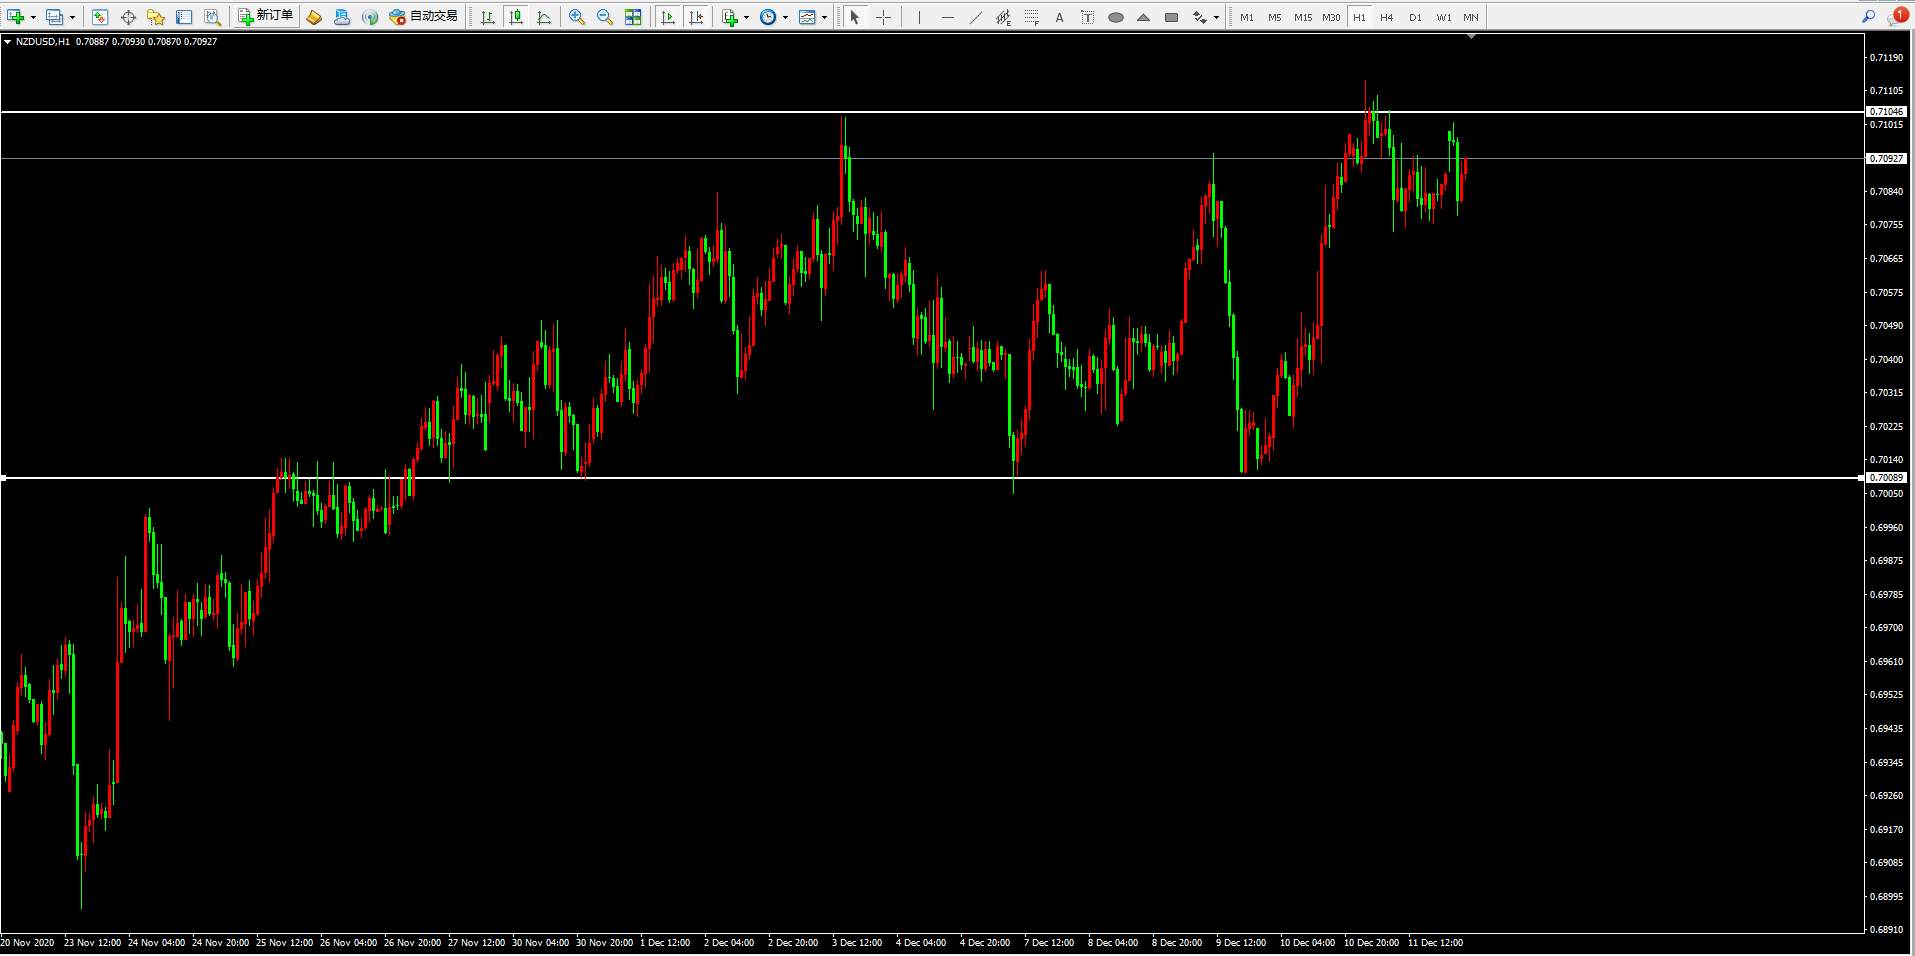Viewport: 1915px width, 956px height.
Task: Select the text label 'T' tool
Action: pos(1087,17)
